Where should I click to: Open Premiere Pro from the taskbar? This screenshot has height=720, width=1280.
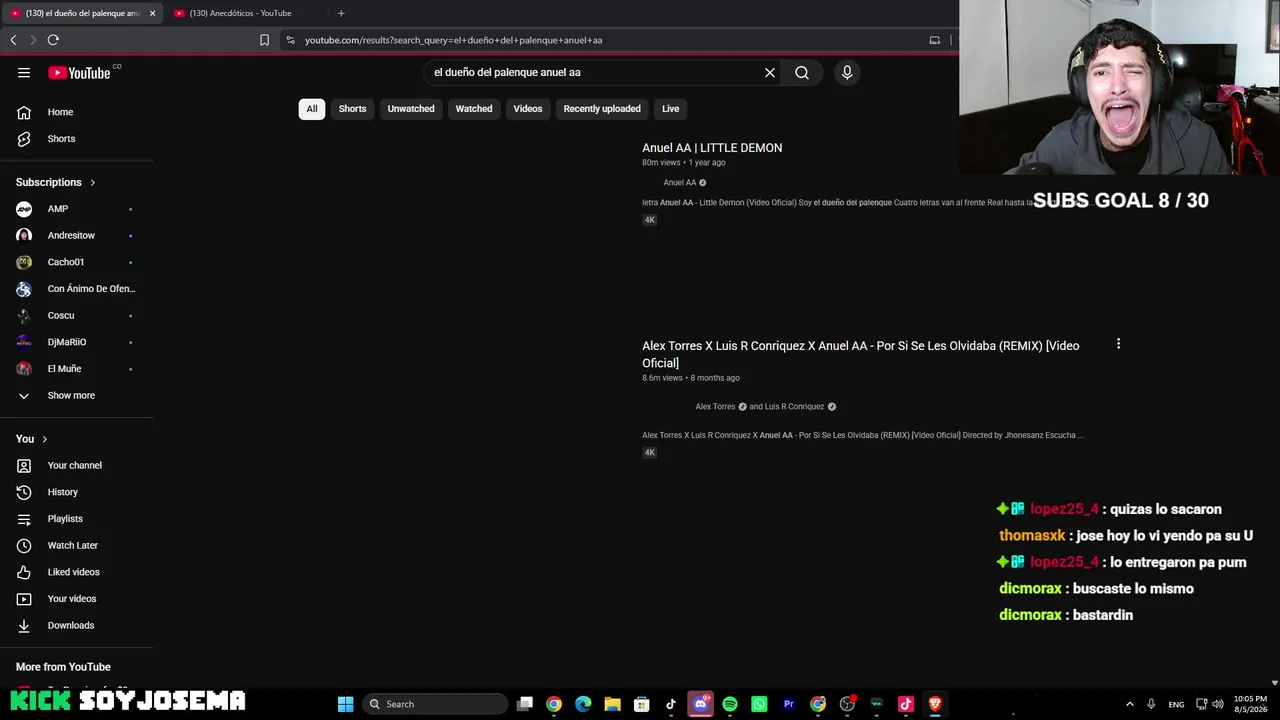(788, 704)
